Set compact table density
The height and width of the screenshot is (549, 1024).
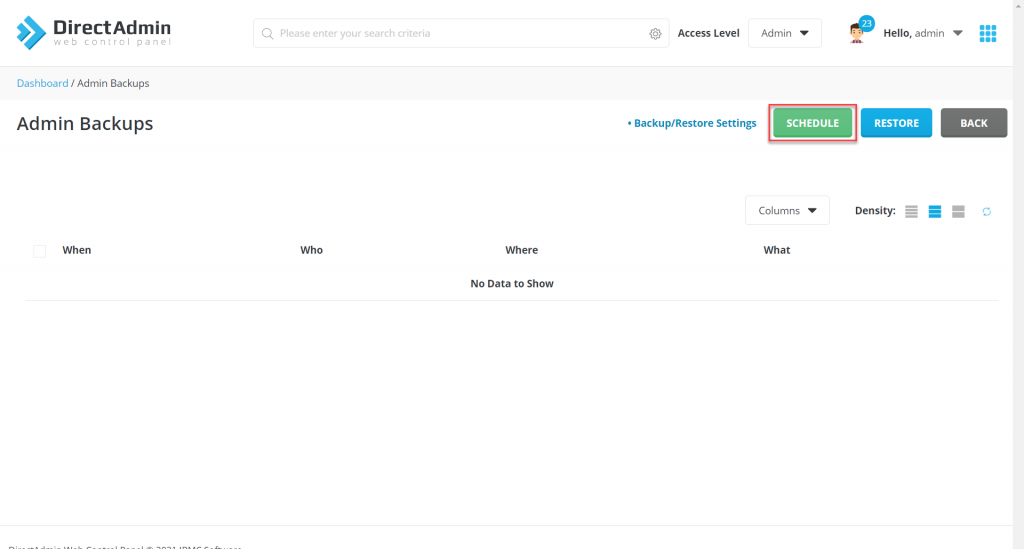911,211
